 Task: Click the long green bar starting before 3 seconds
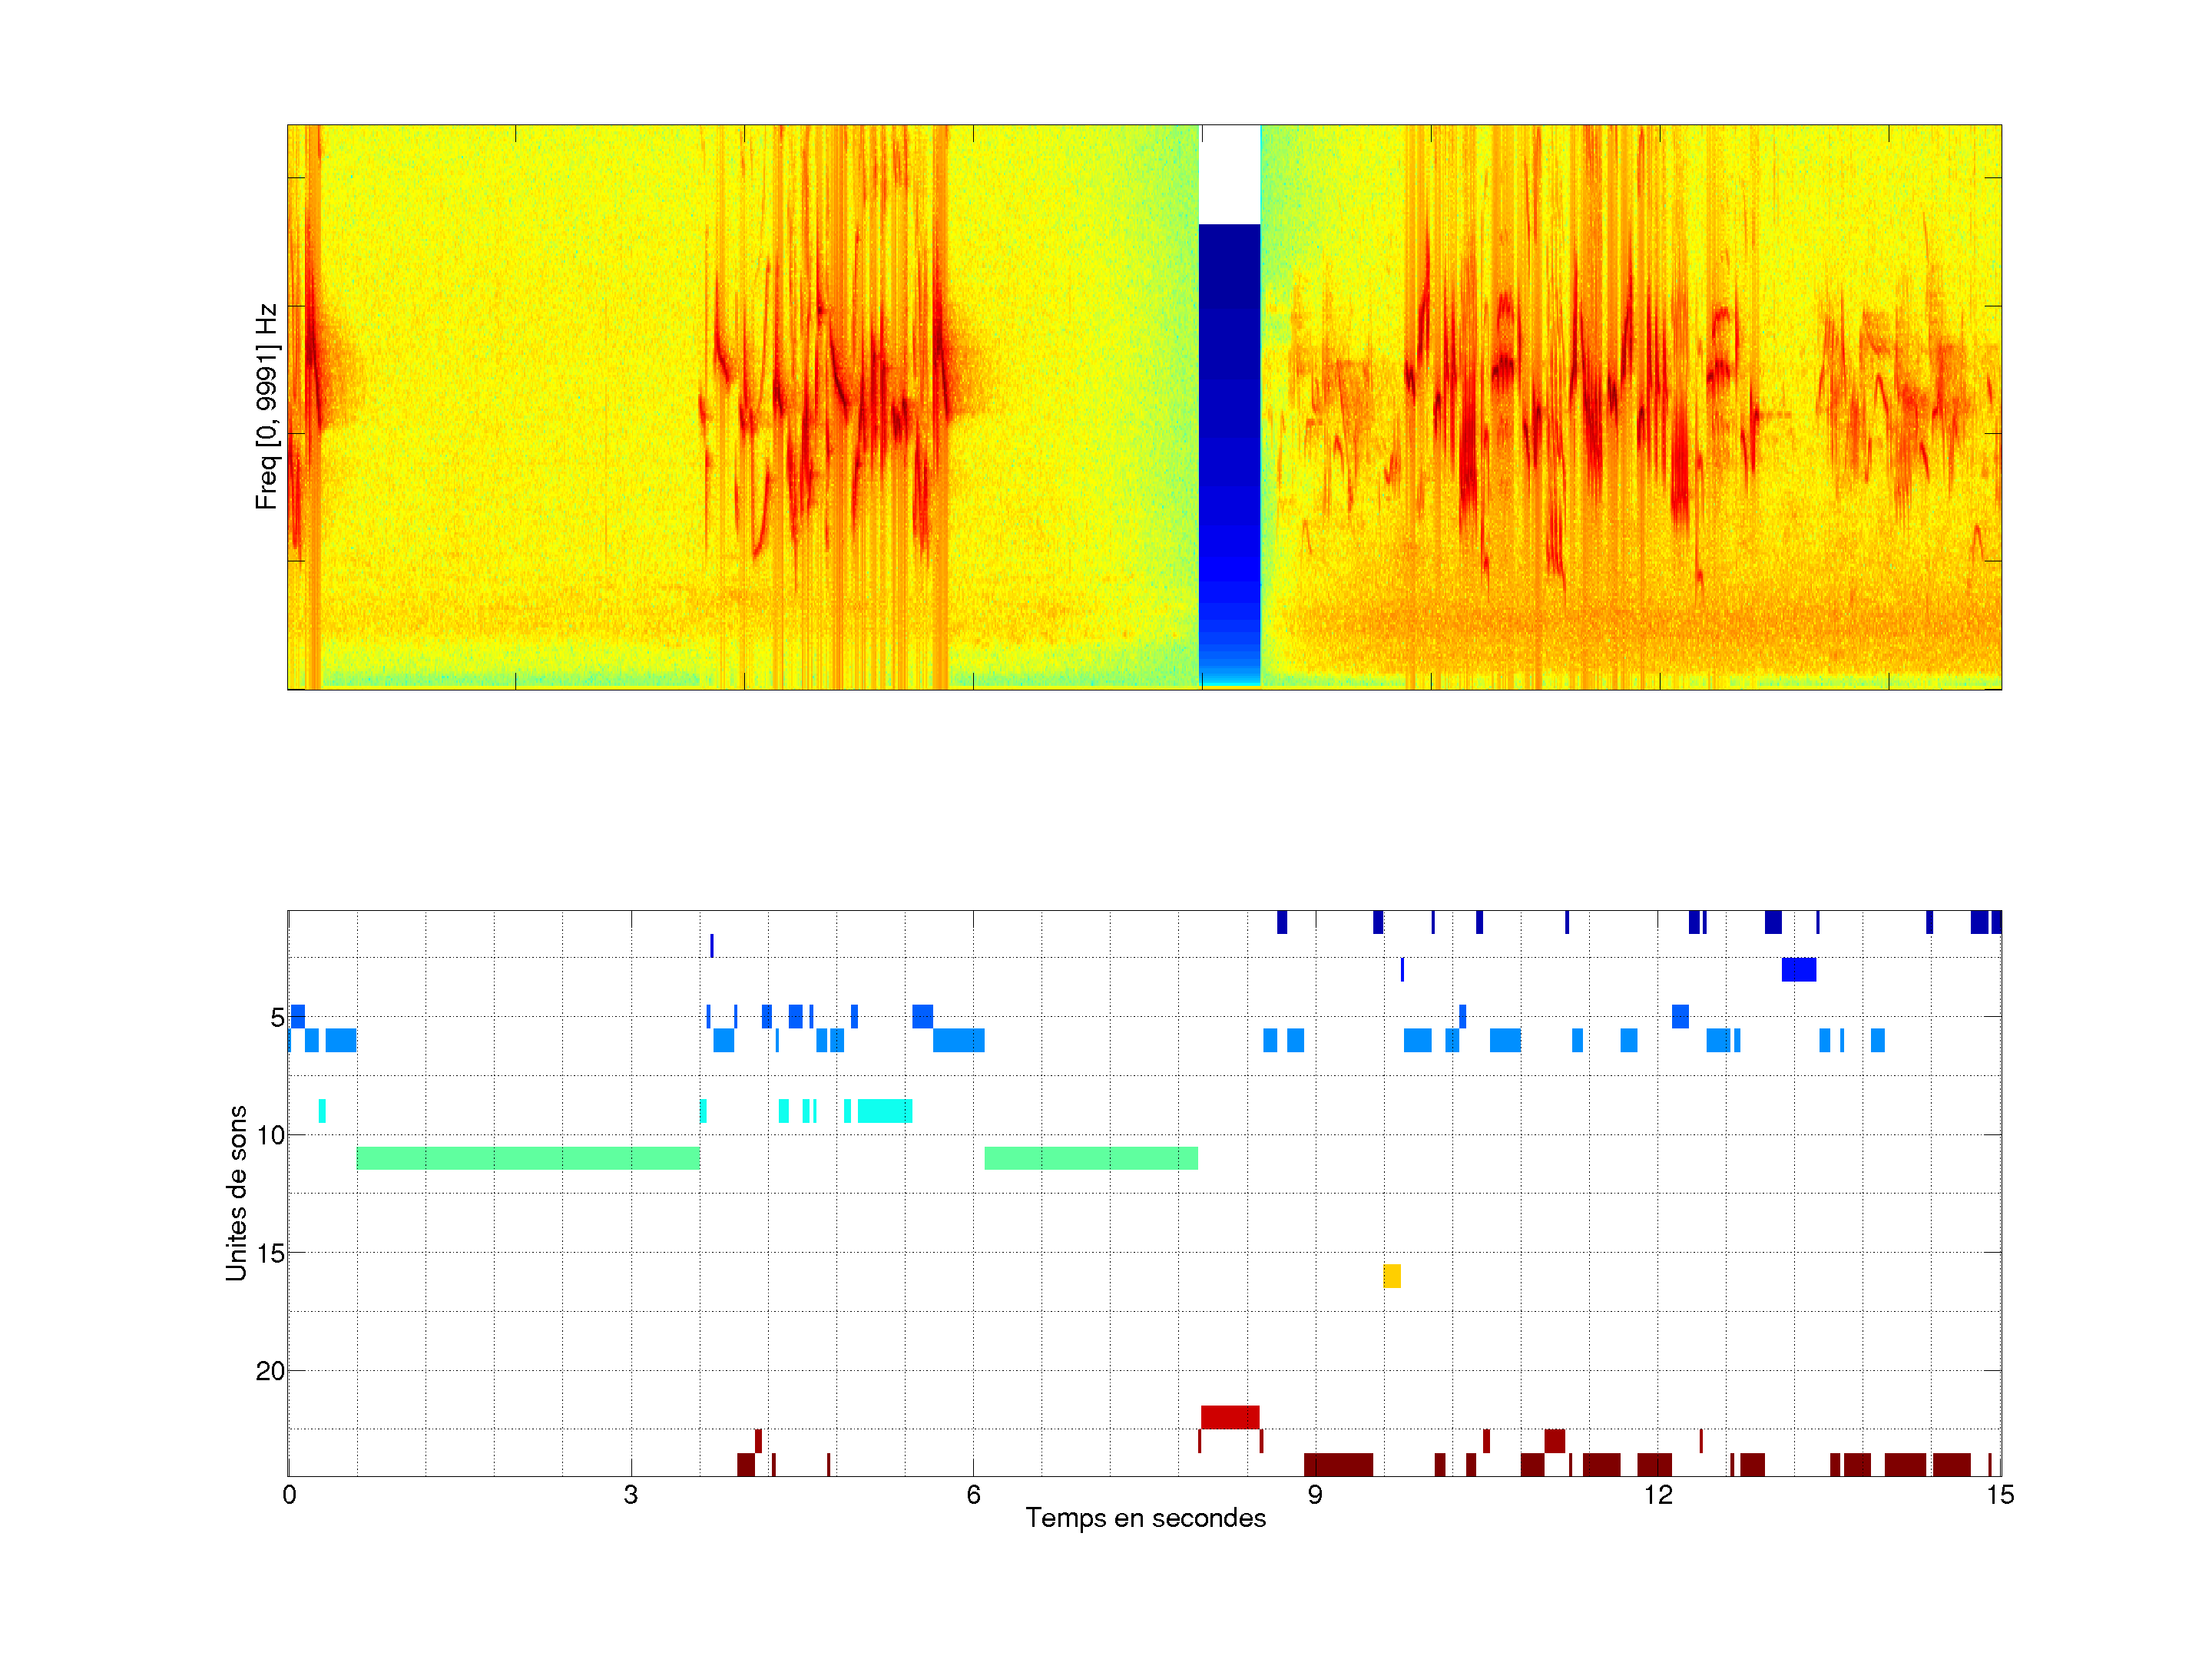(x=527, y=1158)
